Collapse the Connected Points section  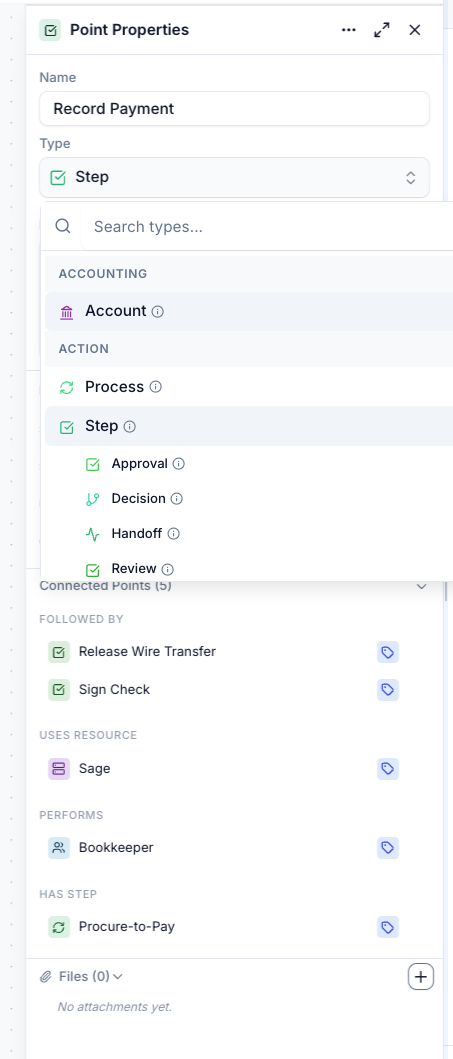[421, 586]
